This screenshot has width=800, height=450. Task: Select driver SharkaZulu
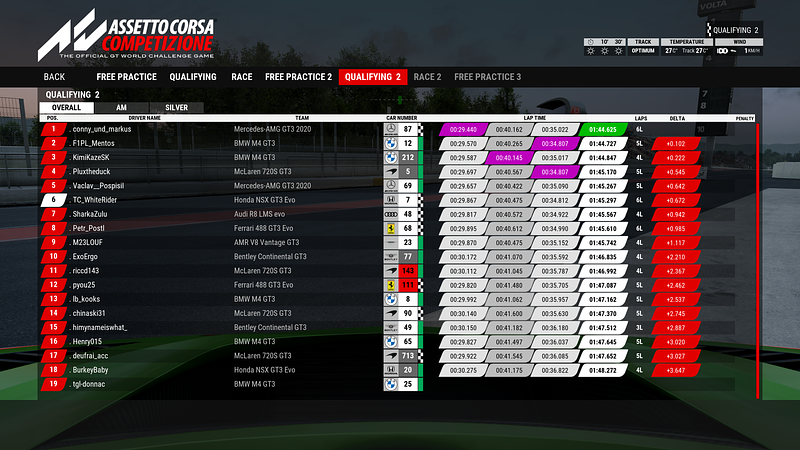click(90, 214)
